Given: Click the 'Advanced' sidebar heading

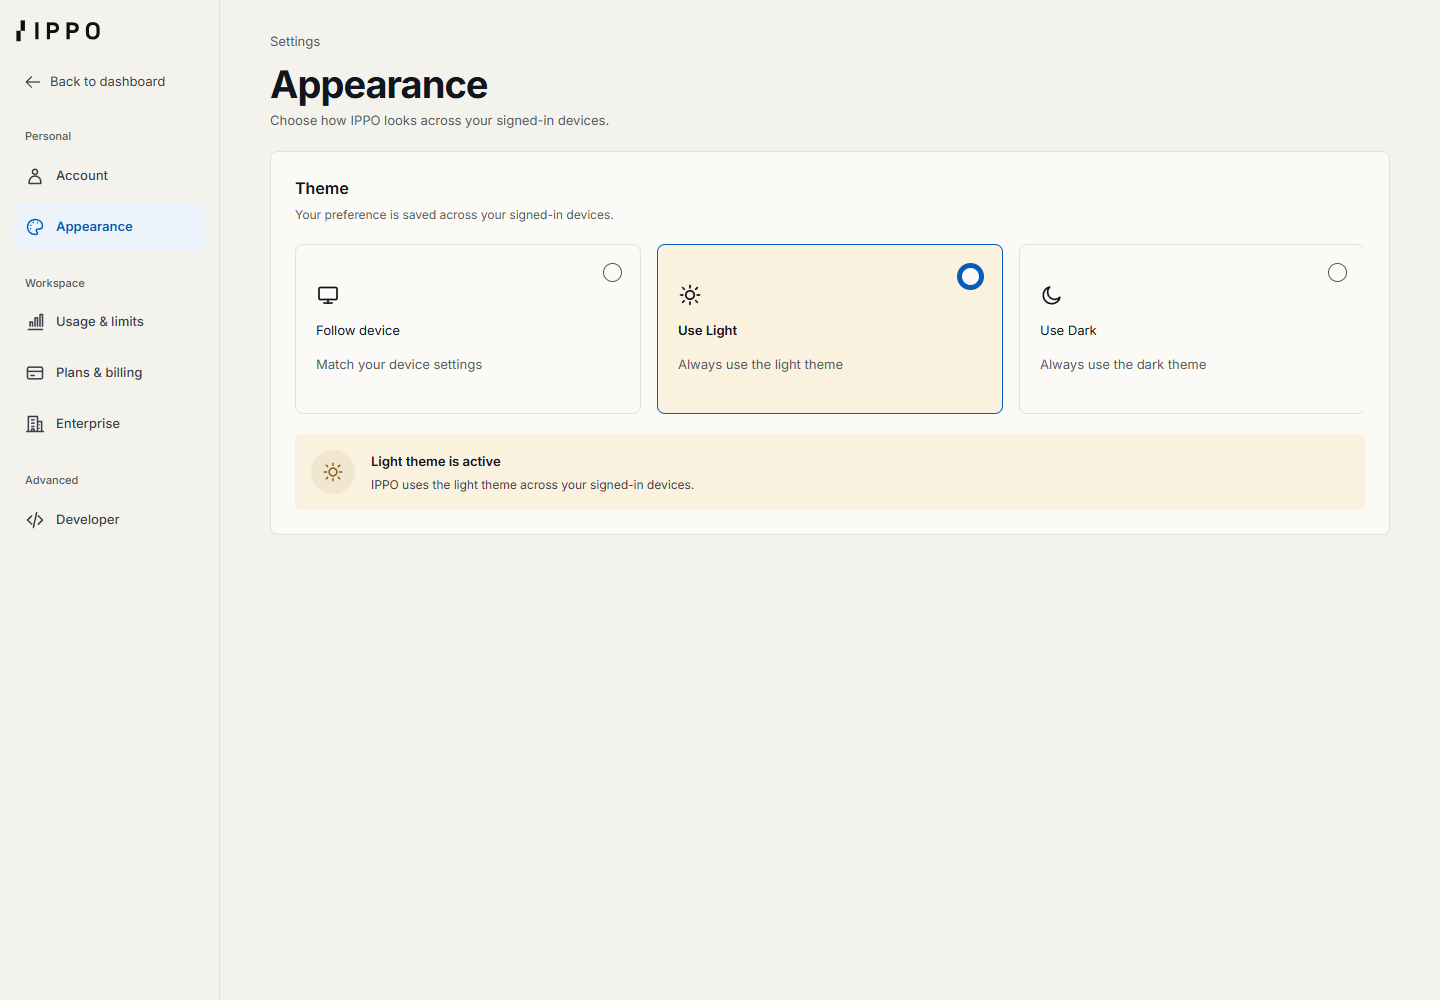Looking at the screenshot, I should coord(52,481).
